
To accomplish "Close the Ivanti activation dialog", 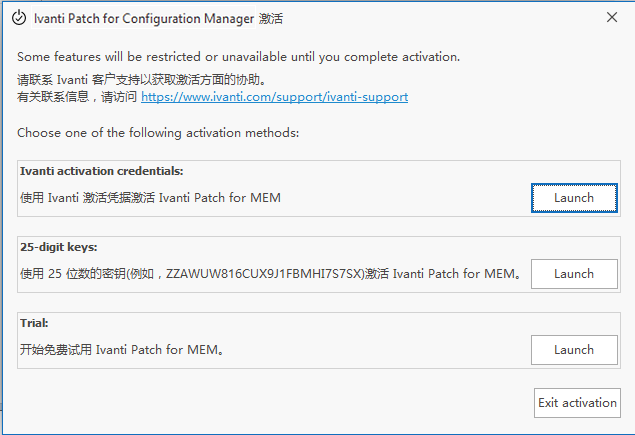I will [612, 17].
